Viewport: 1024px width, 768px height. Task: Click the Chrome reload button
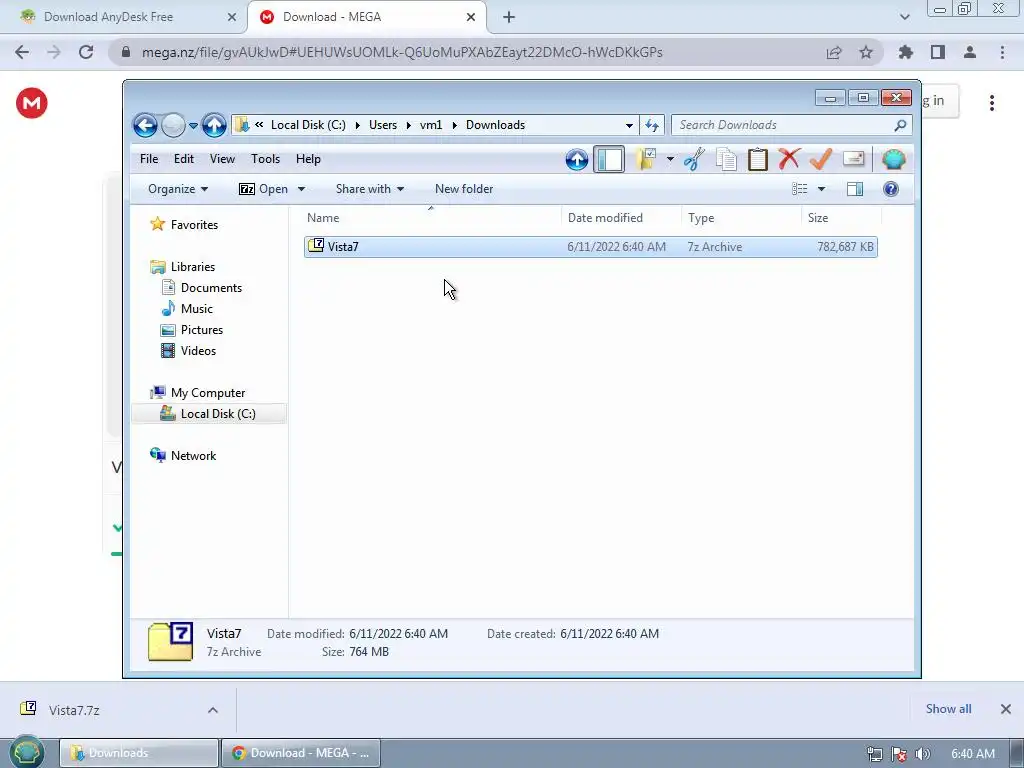[x=86, y=52]
